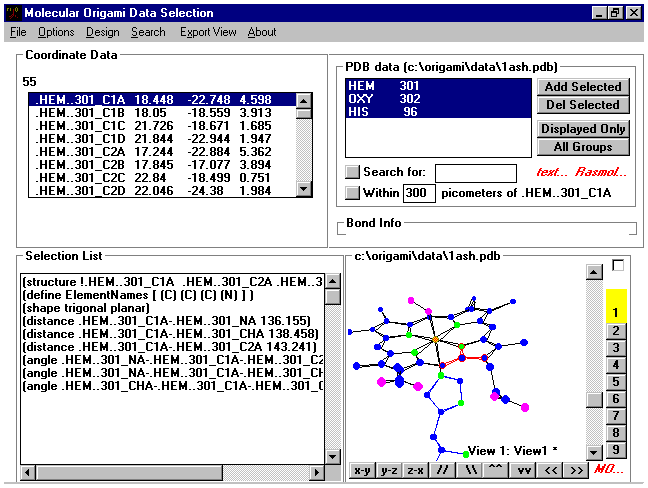Click the vv move down button

tap(522, 469)
